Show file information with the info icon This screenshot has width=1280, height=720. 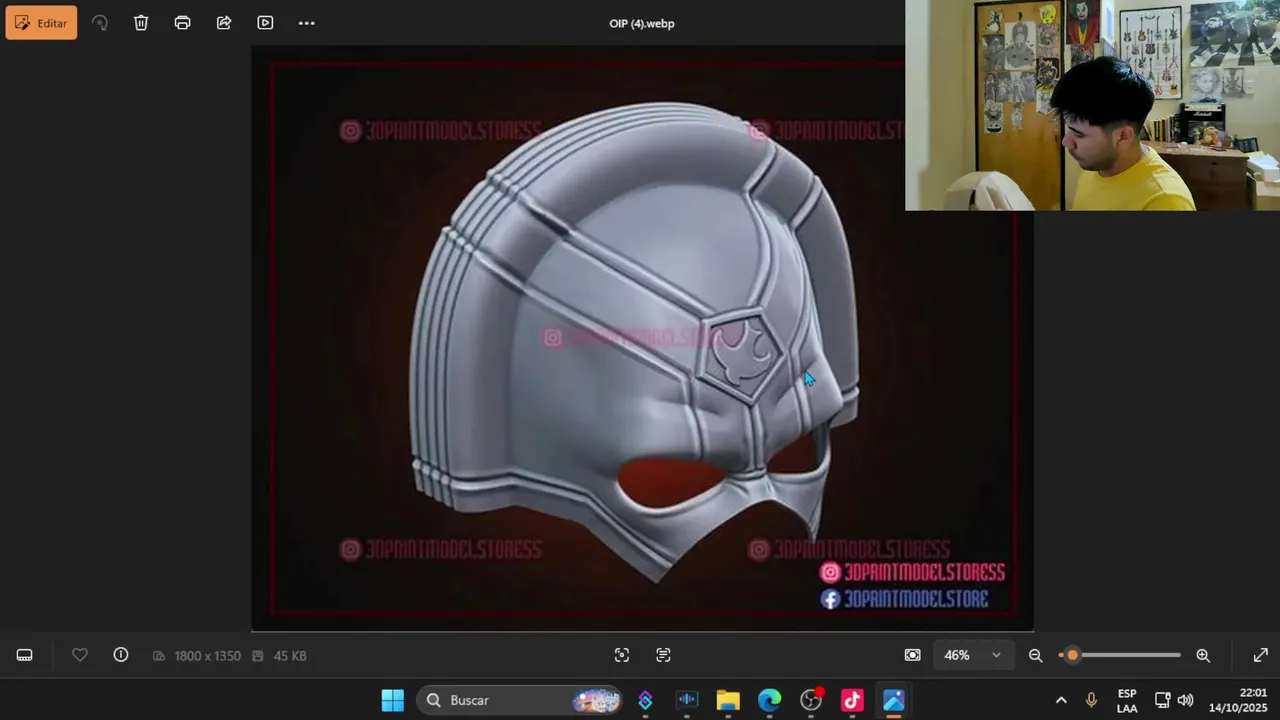coord(121,655)
